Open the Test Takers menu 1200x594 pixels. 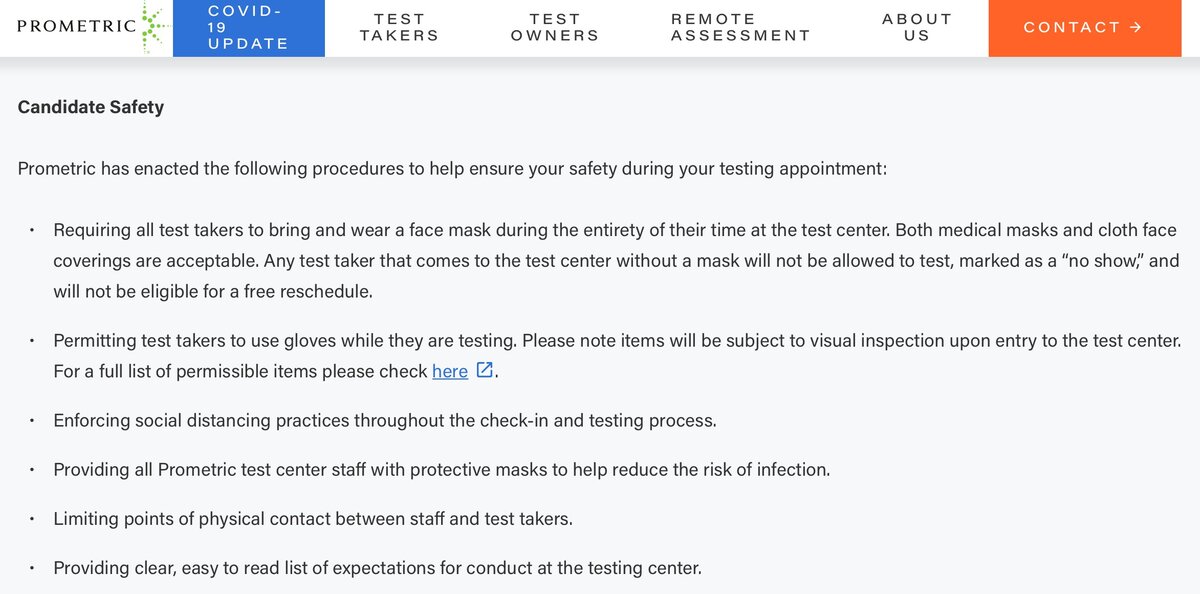tap(399, 28)
